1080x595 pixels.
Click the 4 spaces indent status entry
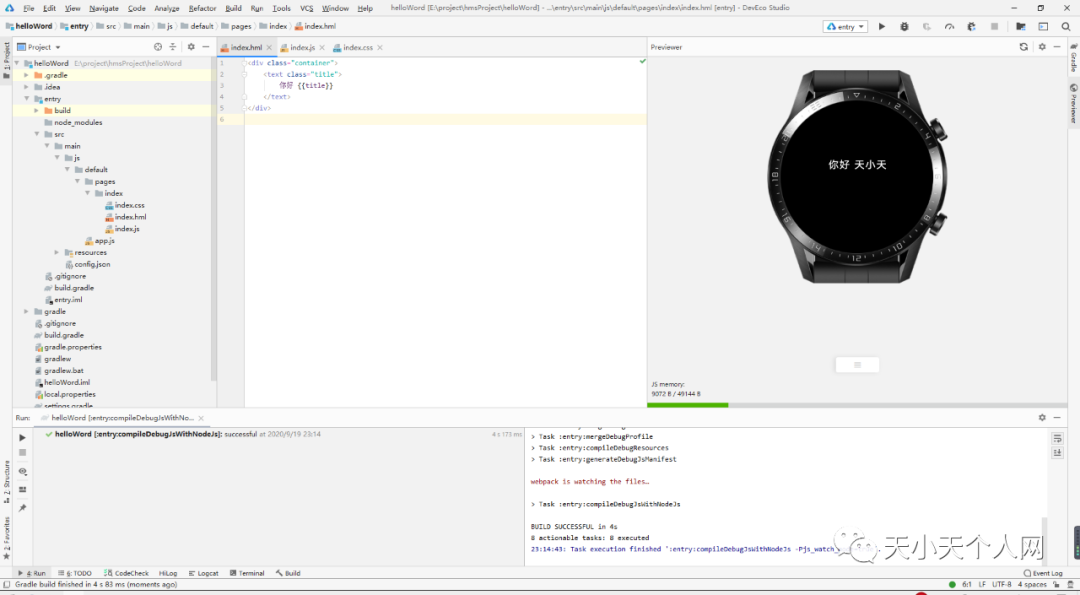(1032, 584)
